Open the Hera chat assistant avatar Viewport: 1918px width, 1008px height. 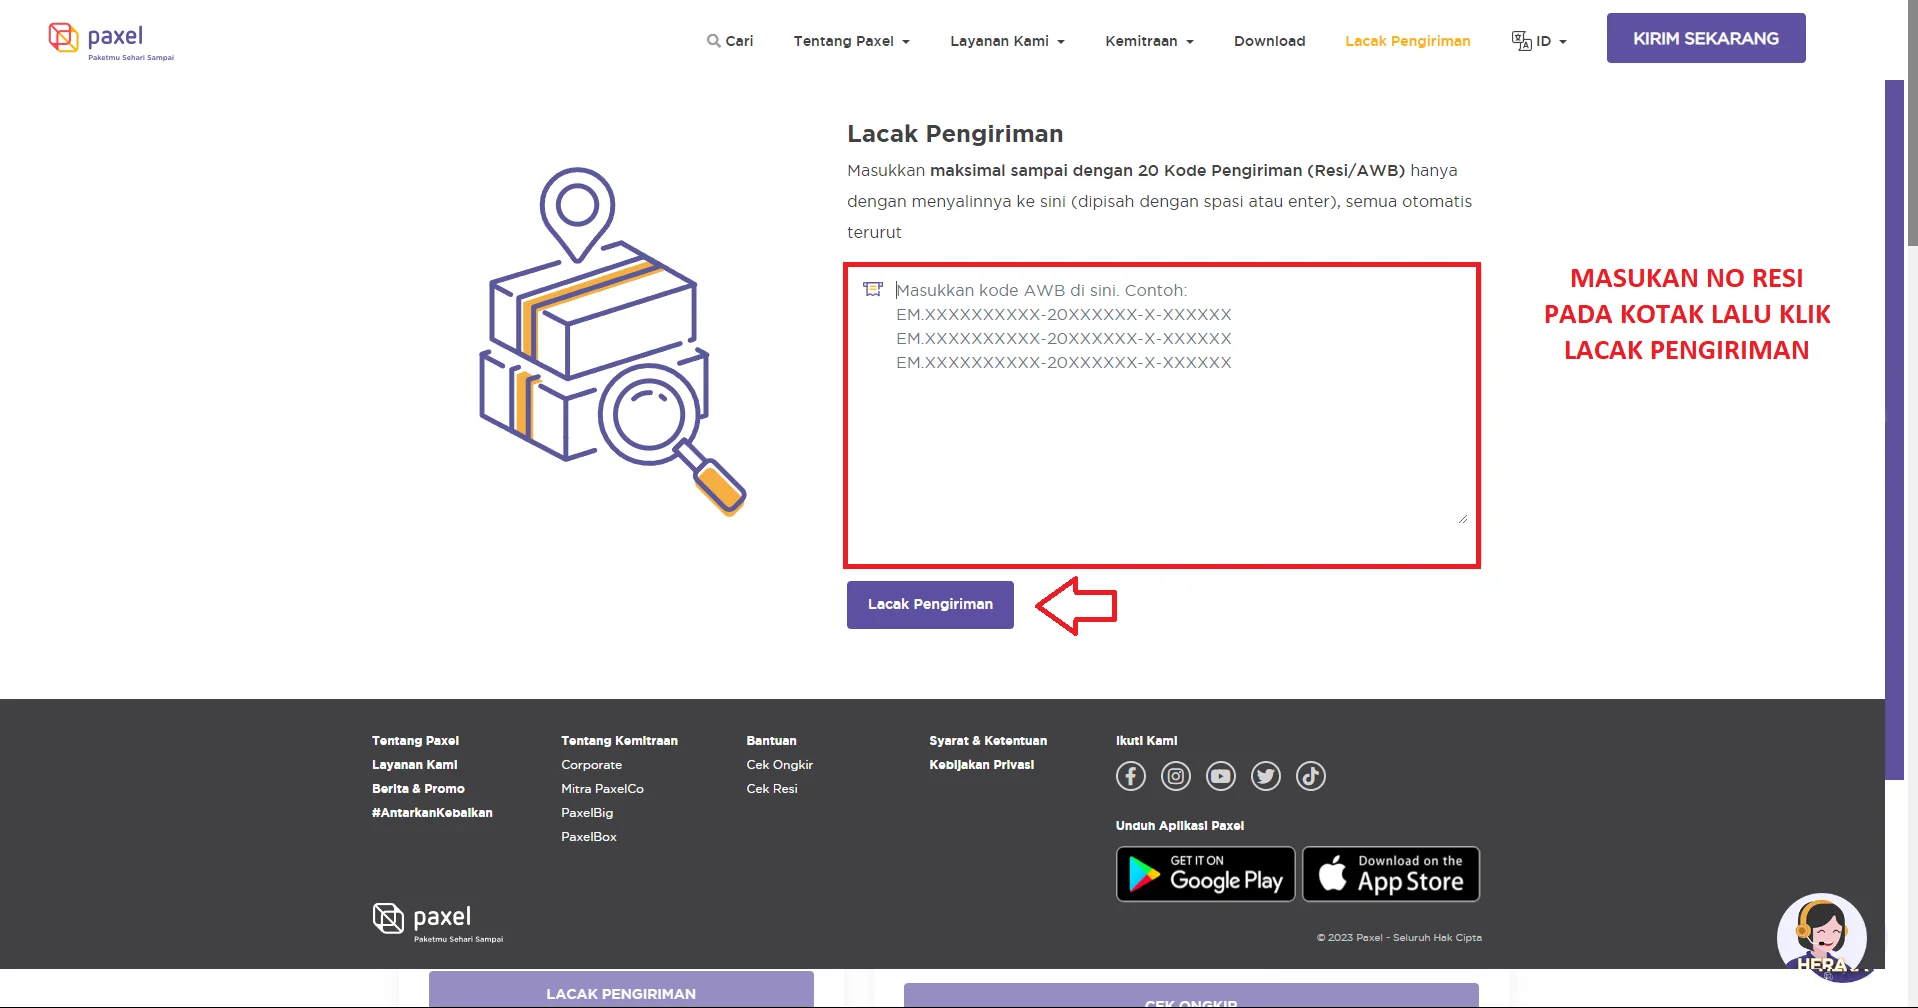coord(1821,937)
